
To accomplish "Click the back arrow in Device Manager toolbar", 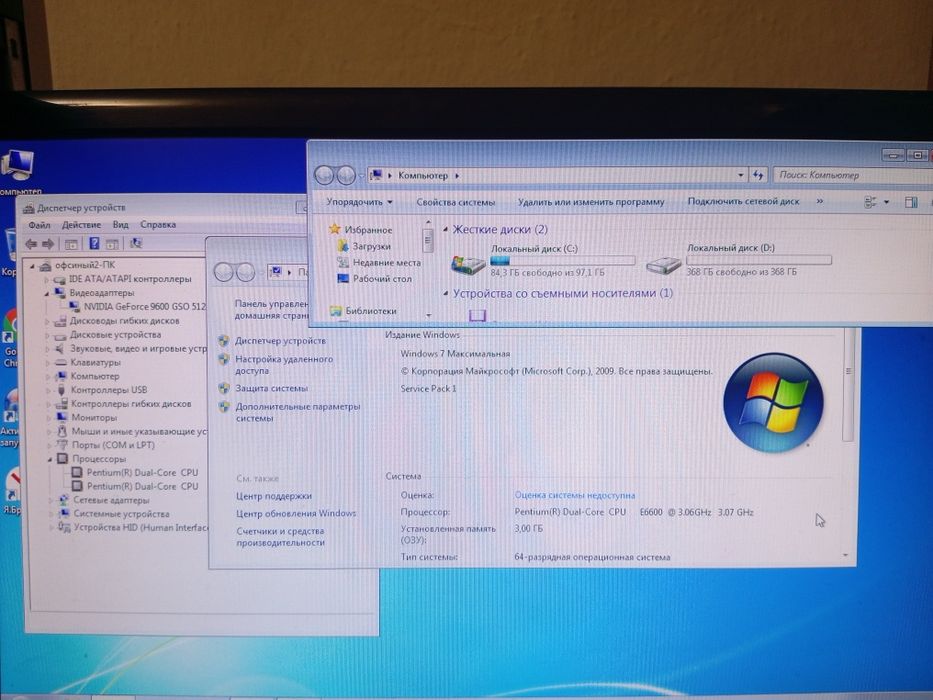I will coord(32,244).
